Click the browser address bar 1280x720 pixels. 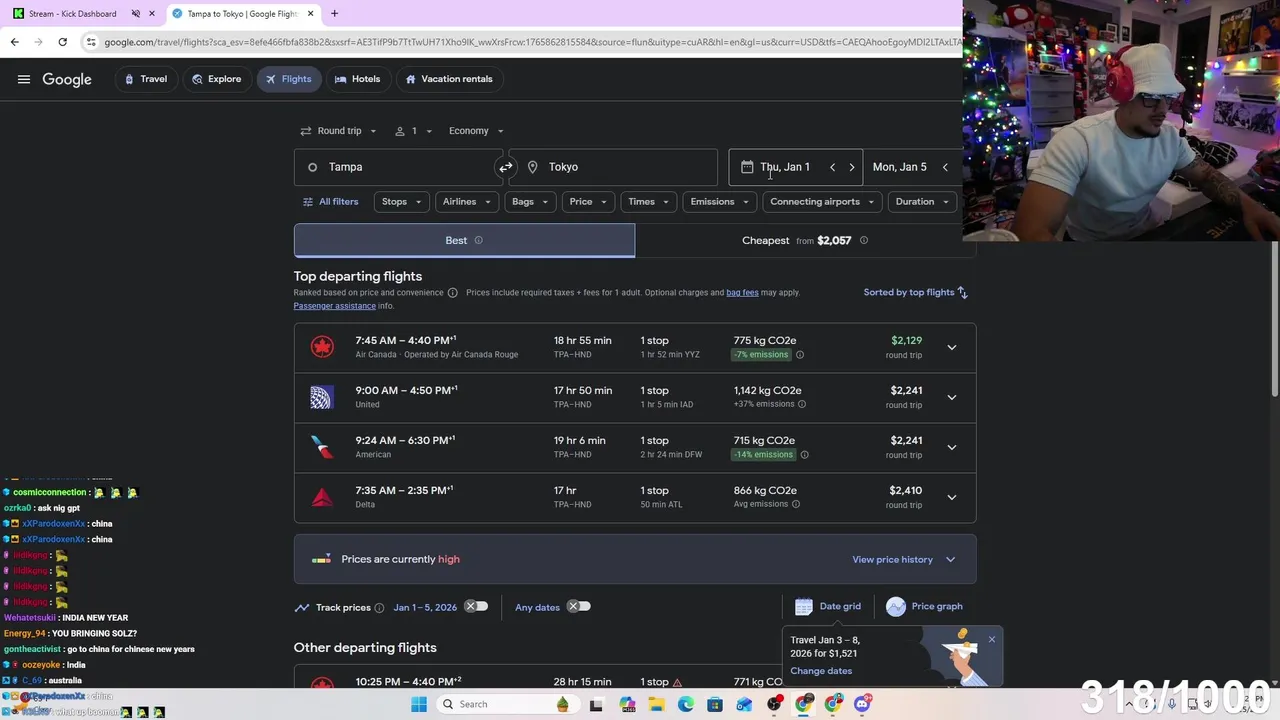point(530,42)
